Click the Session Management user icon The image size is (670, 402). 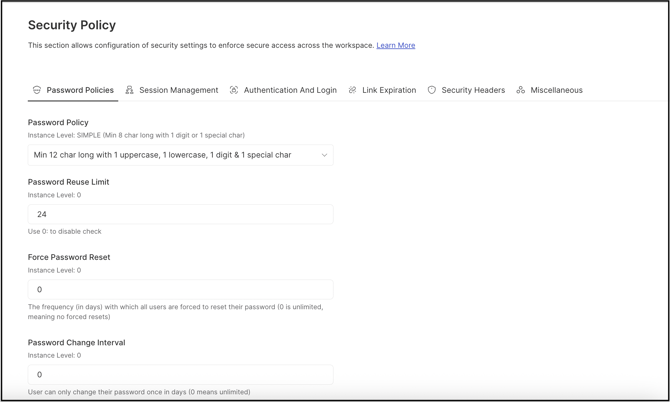click(129, 90)
